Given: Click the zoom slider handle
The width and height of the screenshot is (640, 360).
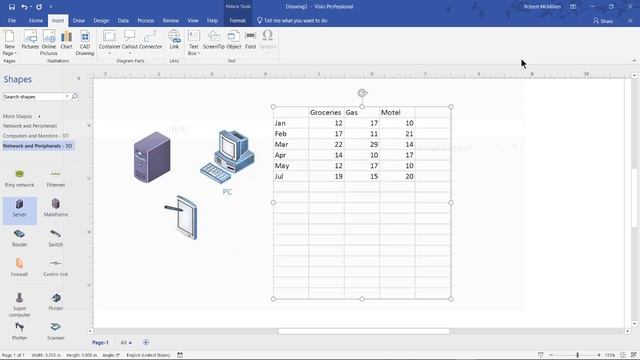Looking at the screenshot, I should click(577, 355).
